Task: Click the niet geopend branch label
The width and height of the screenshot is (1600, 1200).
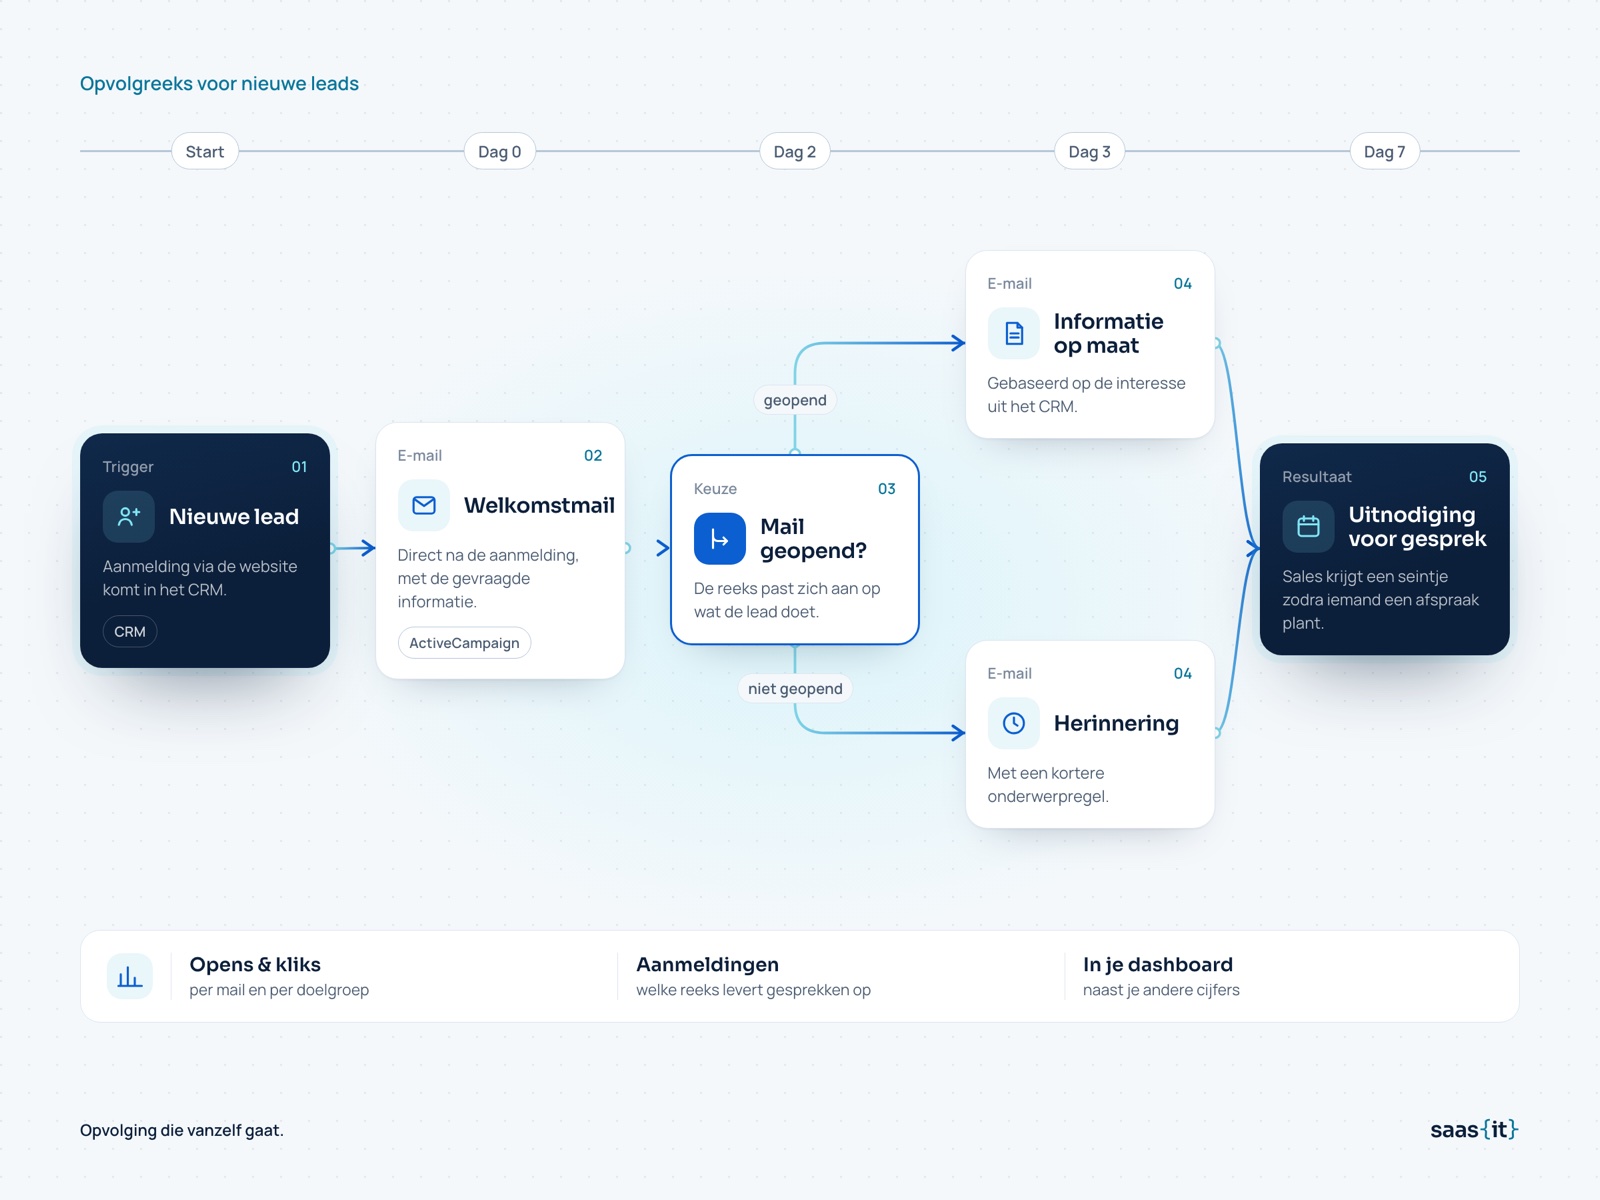Action: tap(795, 688)
